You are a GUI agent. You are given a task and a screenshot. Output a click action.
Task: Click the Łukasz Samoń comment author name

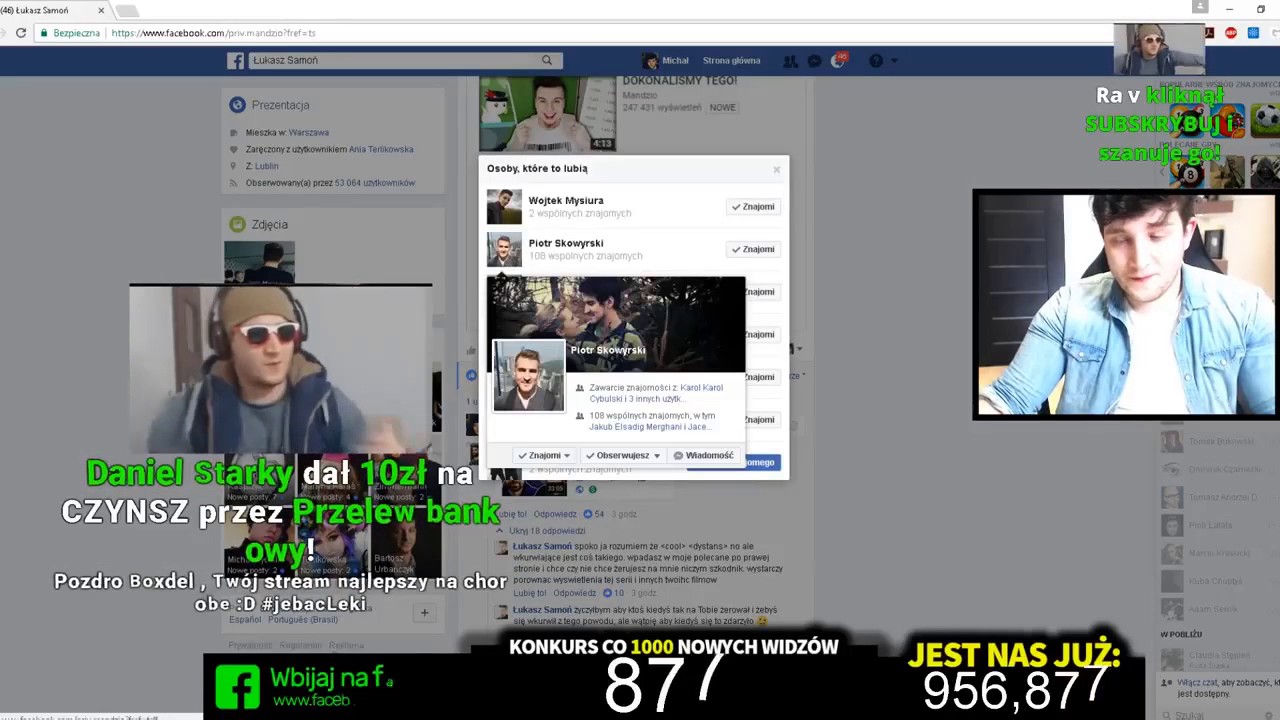[x=542, y=547]
